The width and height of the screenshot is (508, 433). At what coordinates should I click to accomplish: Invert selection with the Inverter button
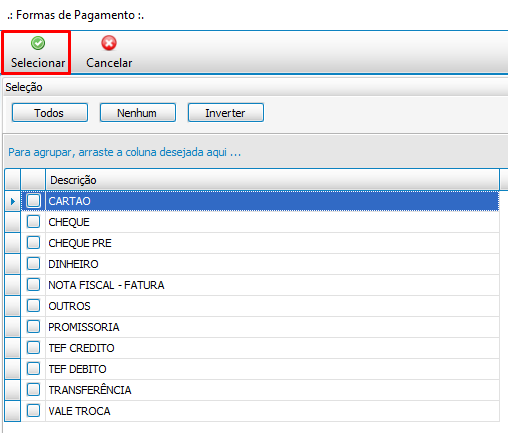226,113
